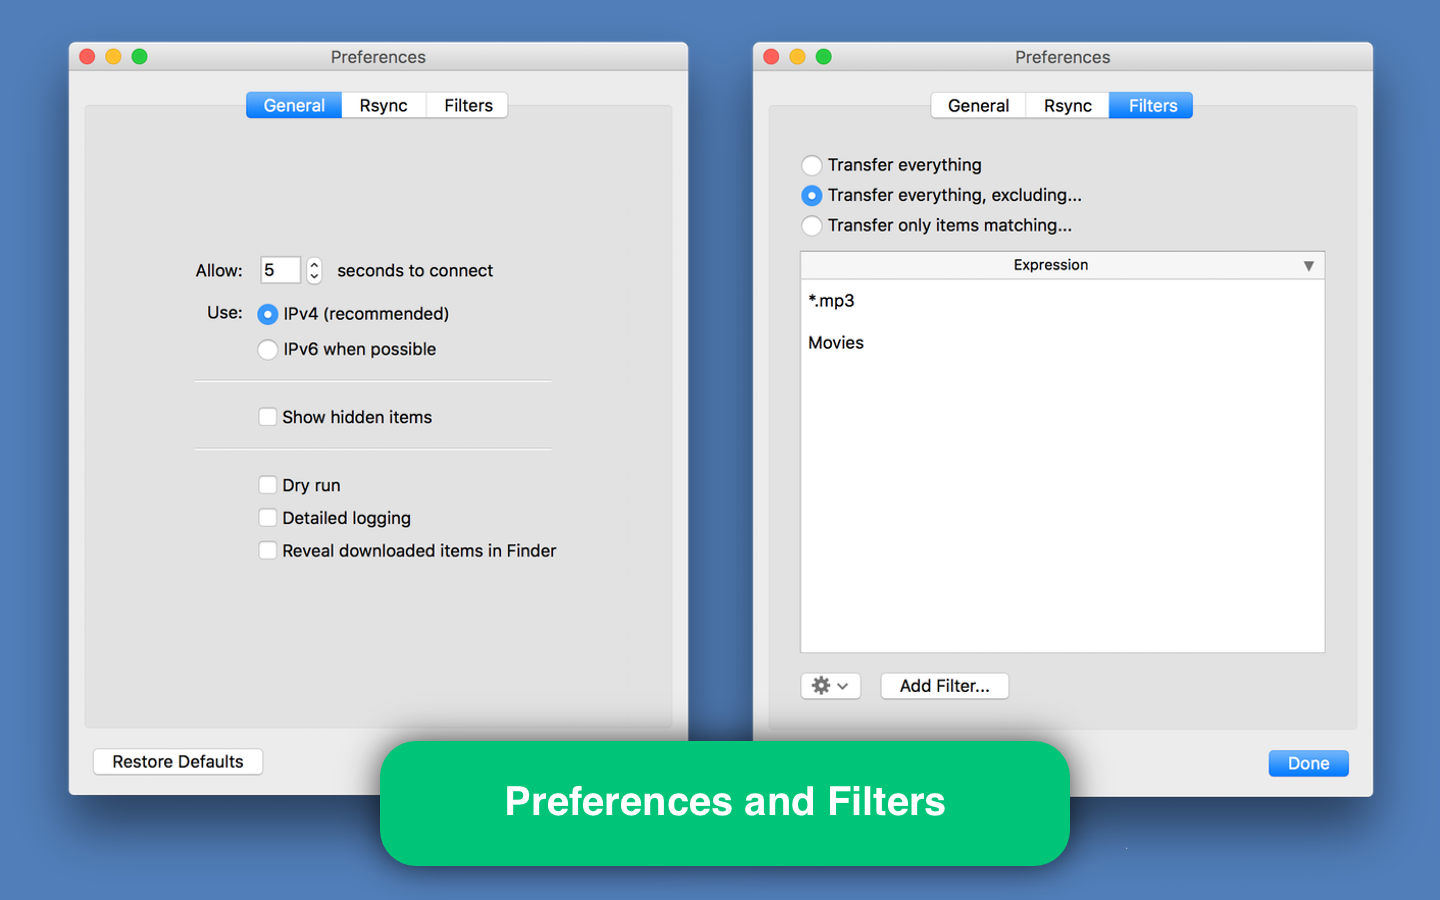Open General tab in left Preferences window

tap(294, 105)
